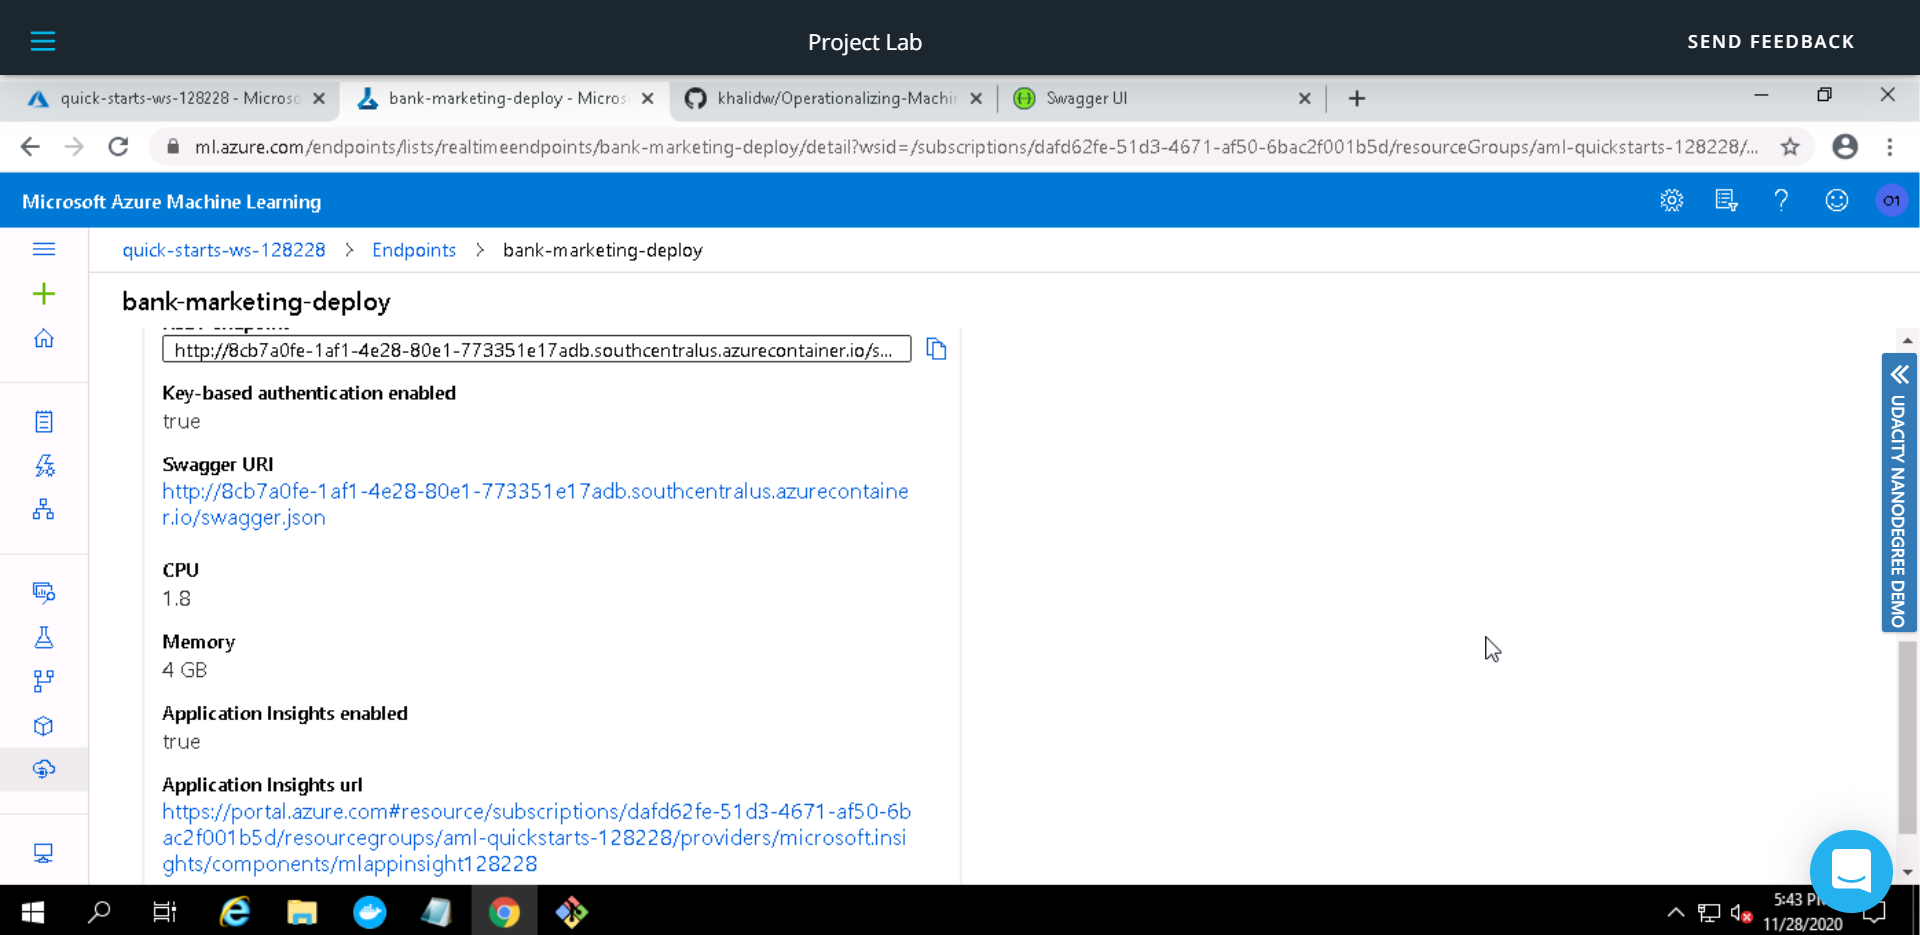This screenshot has width=1920, height=935.
Task: Close the quick-starts-ws-128228 tab
Action: point(318,98)
